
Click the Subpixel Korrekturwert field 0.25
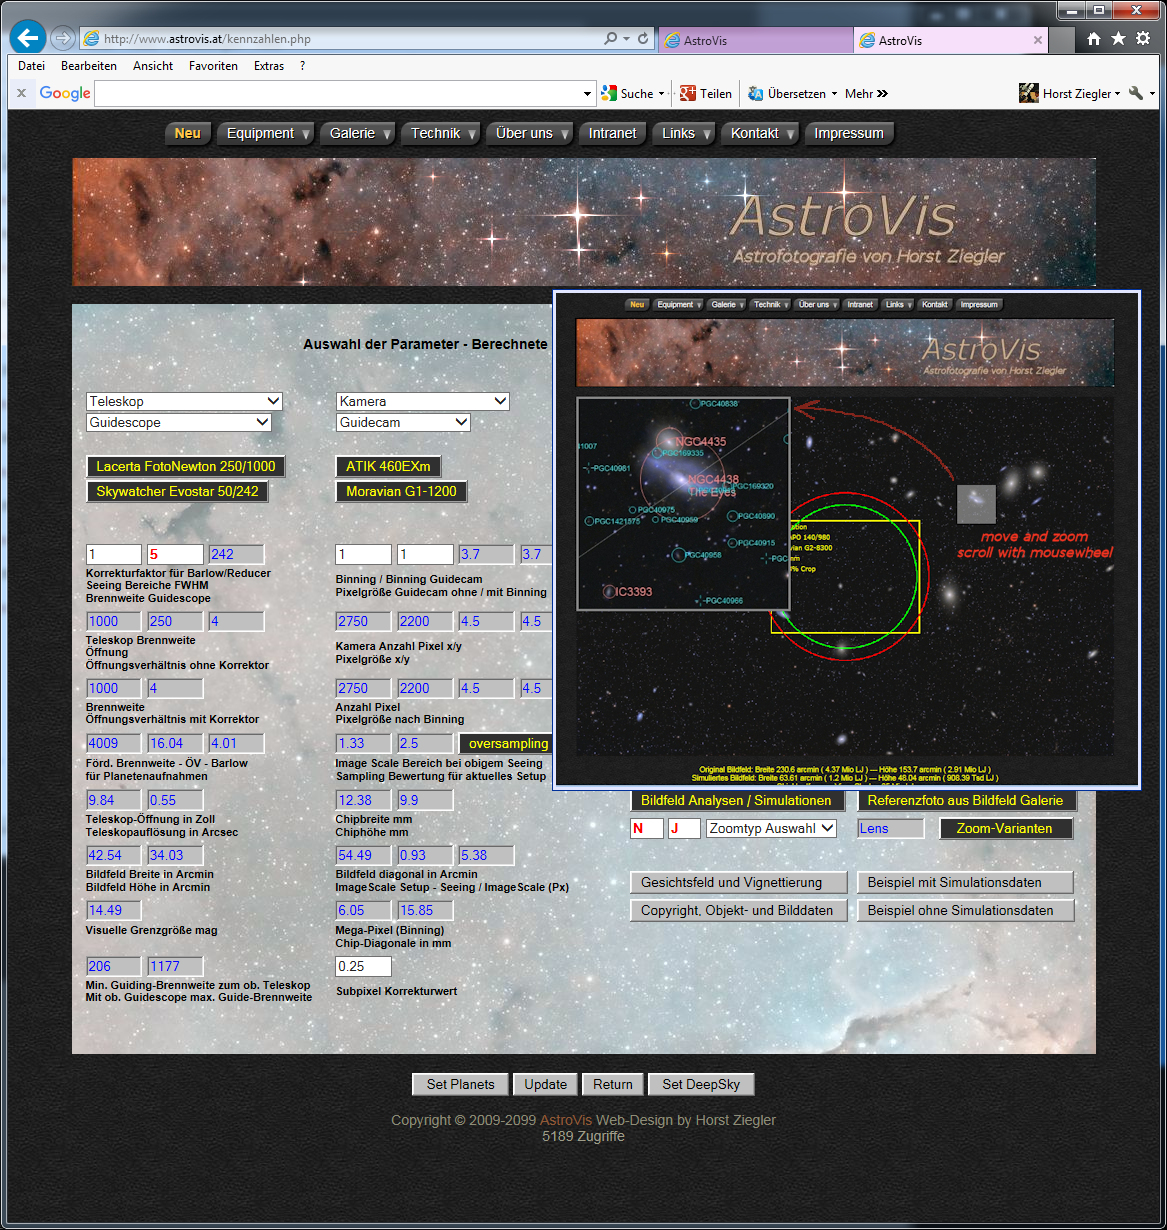pyautogui.click(x=363, y=966)
